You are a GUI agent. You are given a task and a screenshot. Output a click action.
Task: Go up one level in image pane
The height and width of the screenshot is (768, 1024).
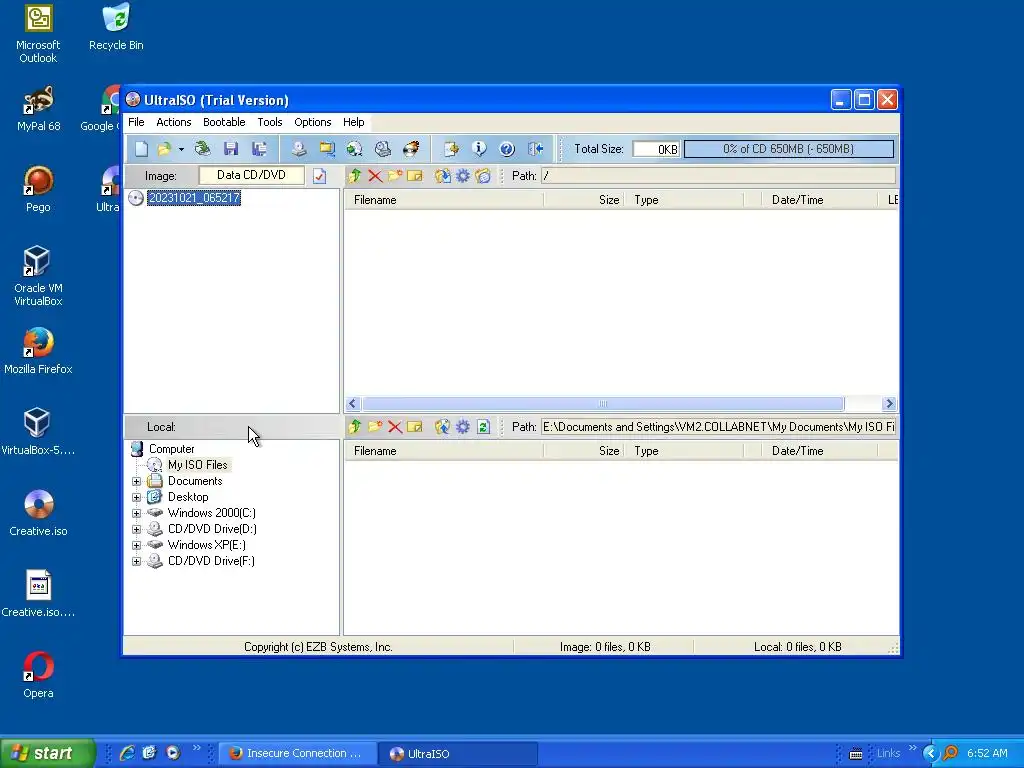click(355, 176)
